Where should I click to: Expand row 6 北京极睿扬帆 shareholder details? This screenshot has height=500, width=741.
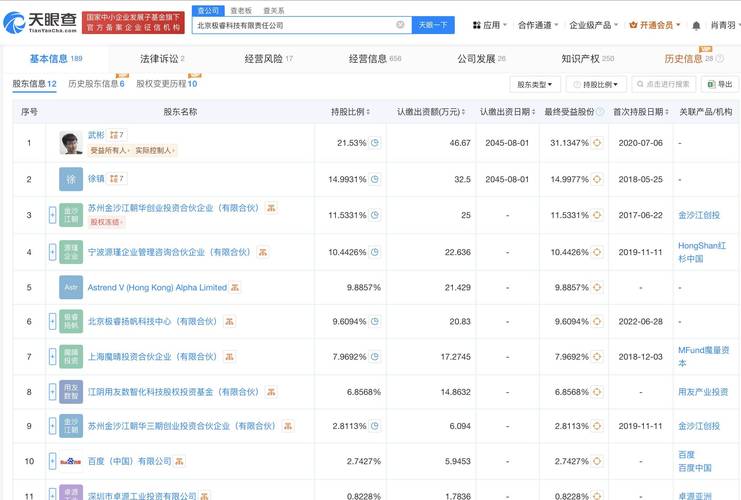[52, 321]
